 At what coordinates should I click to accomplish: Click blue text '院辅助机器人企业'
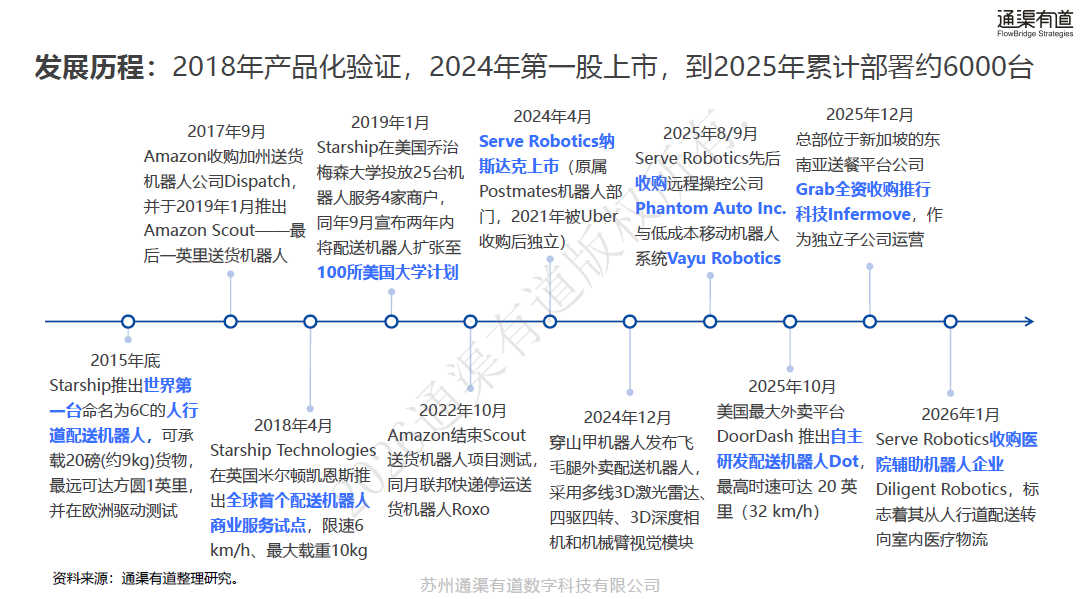point(939,464)
